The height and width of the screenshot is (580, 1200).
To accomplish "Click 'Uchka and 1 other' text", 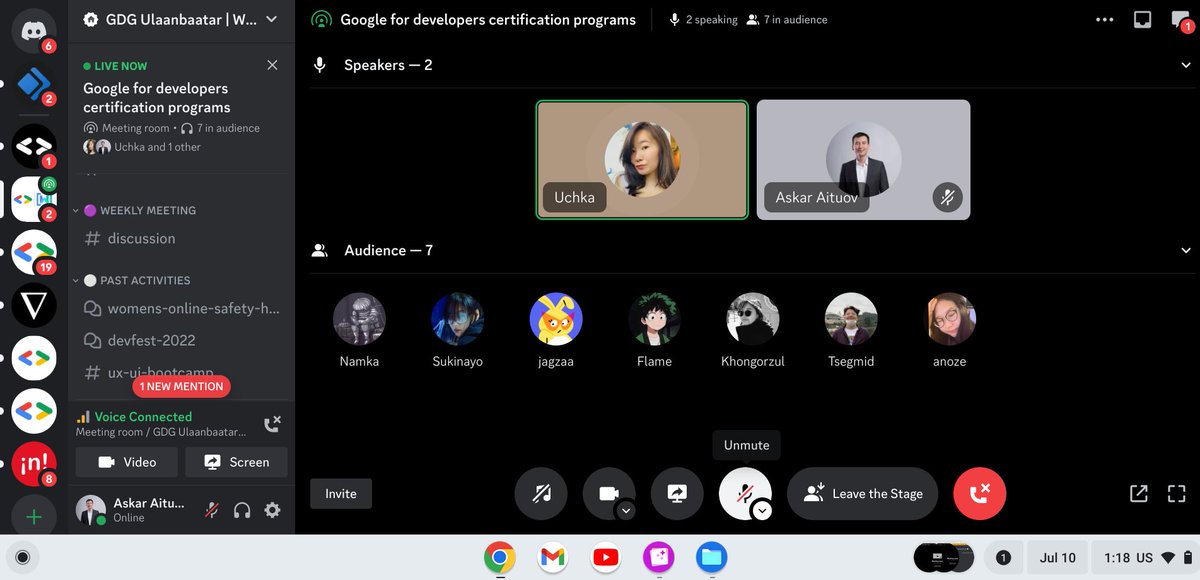I will (x=157, y=147).
